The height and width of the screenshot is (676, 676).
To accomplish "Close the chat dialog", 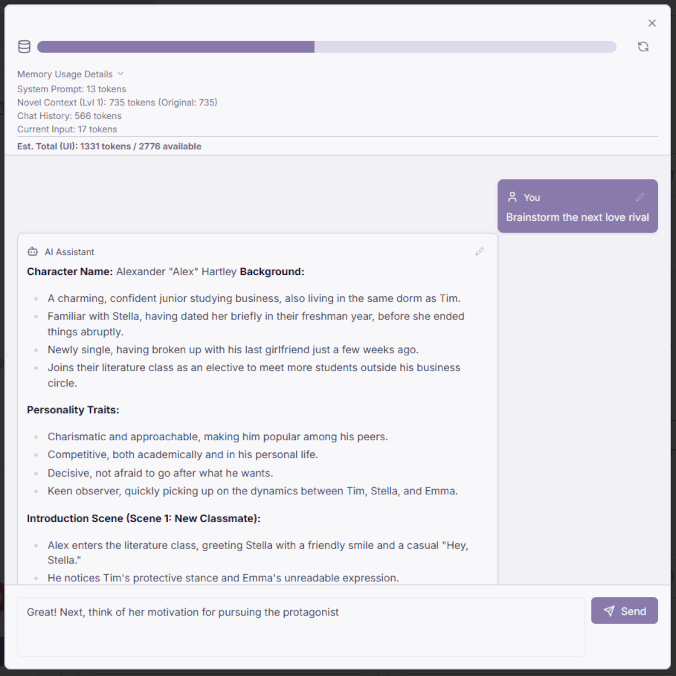I will tap(652, 23).
